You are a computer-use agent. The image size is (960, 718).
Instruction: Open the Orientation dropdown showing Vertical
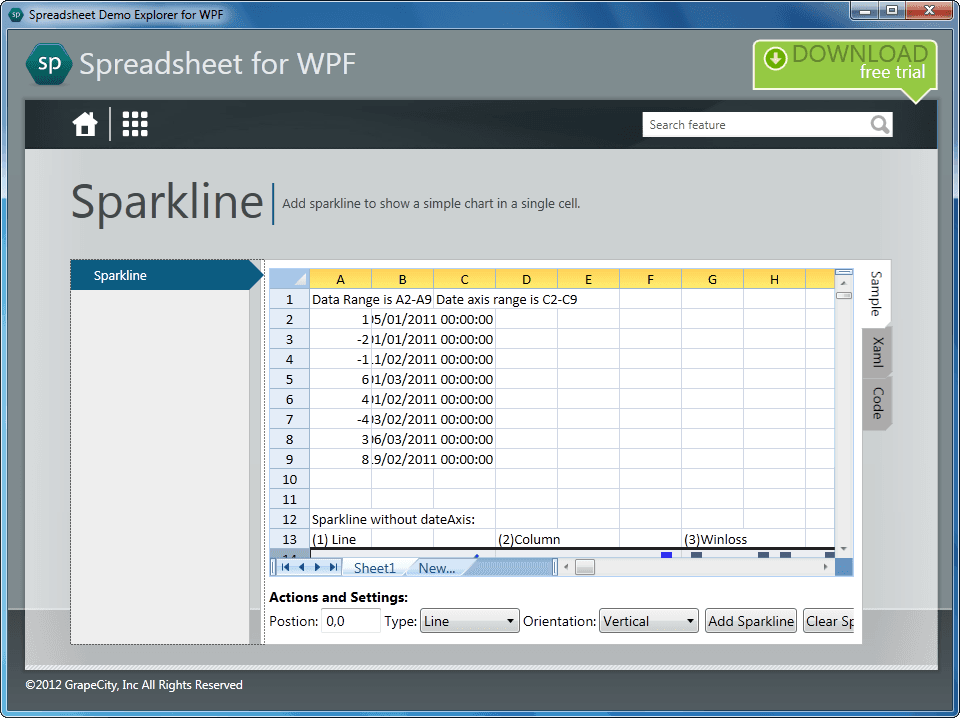pyautogui.click(x=648, y=621)
